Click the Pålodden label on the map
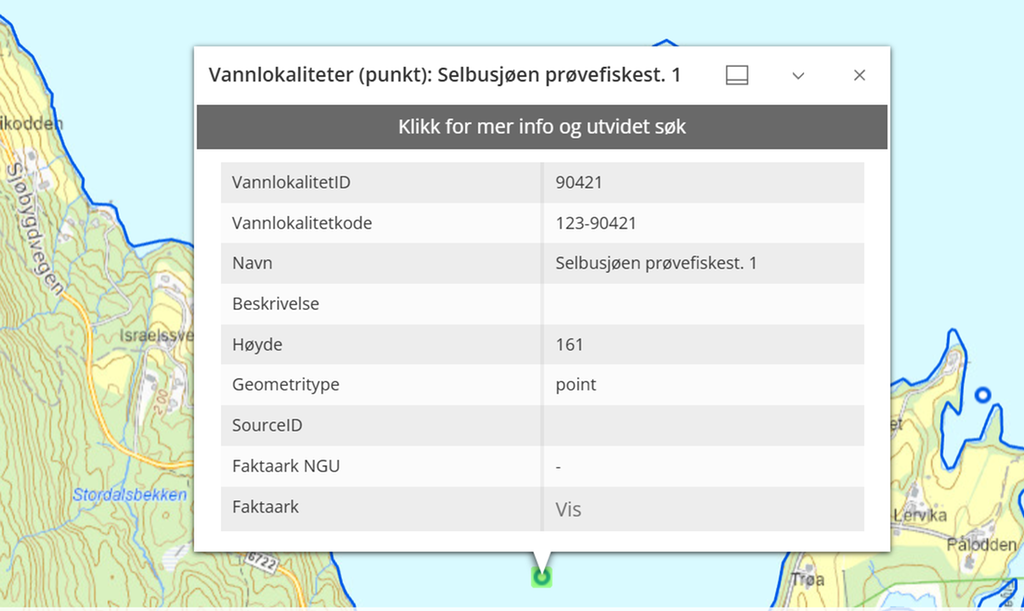The image size is (1024, 611). coord(981,544)
